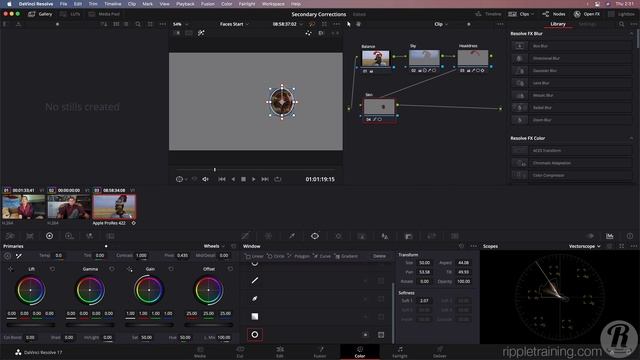
Task: Select the square gradient window shape
Action: pos(255,316)
